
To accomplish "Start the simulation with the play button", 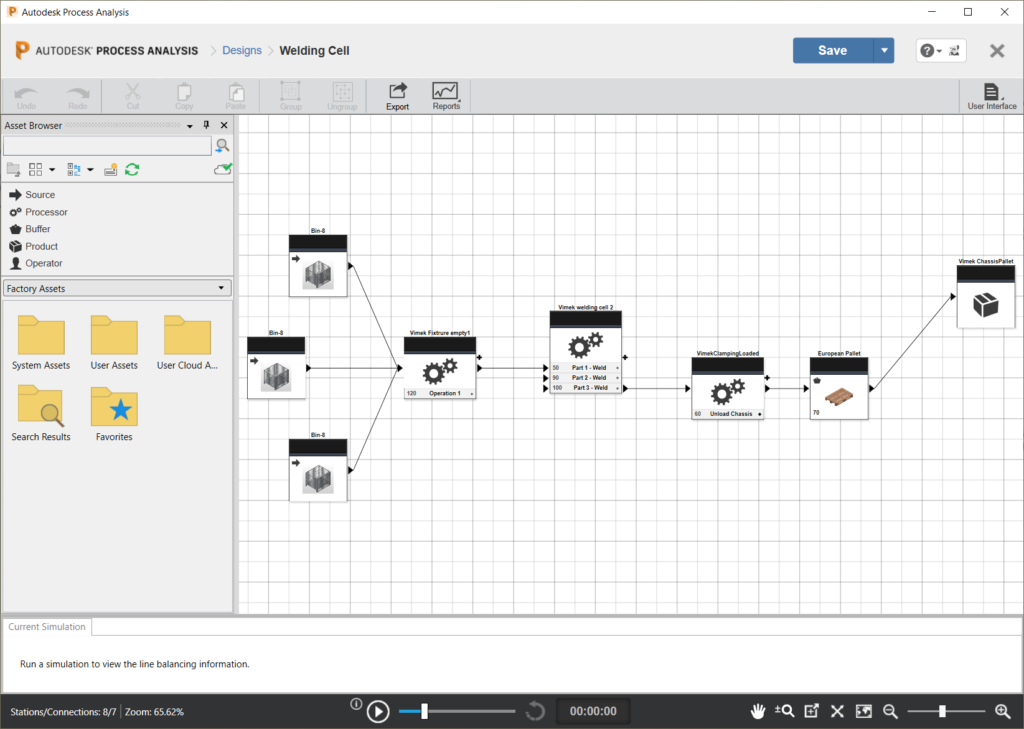I will (x=378, y=711).
